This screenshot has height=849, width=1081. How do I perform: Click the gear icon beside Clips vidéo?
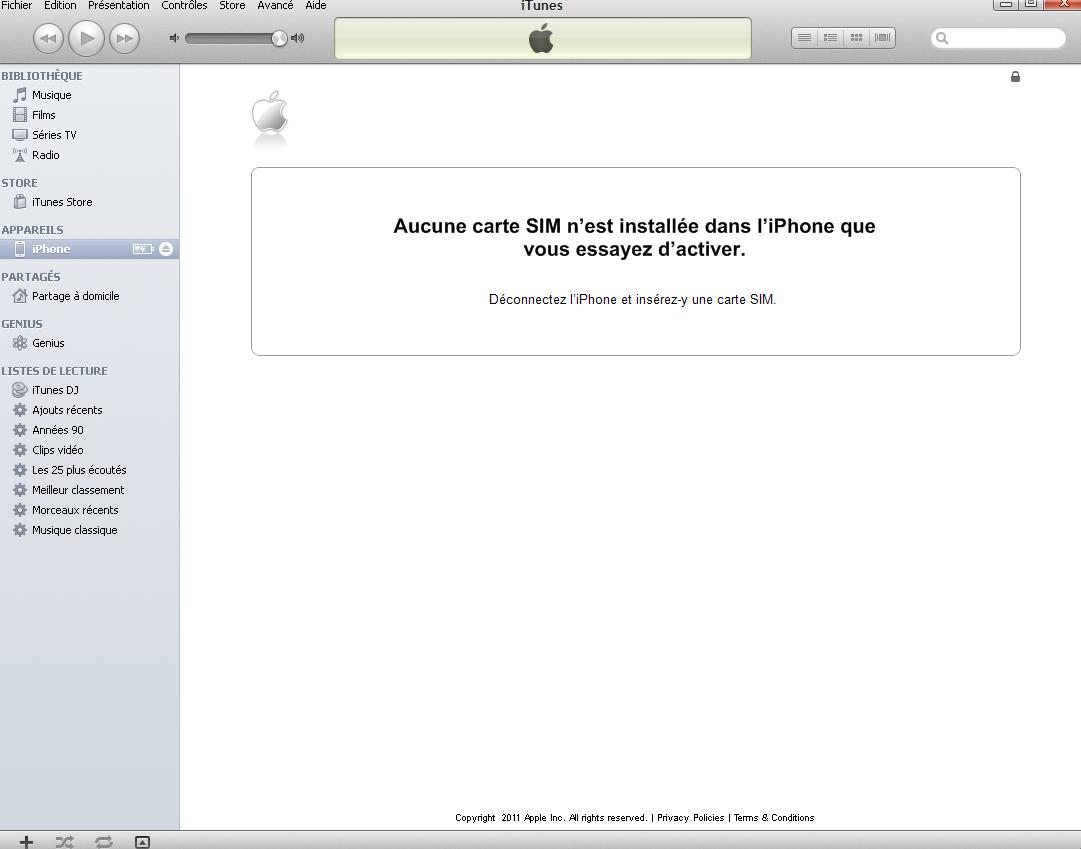pyautogui.click(x=20, y=450)
